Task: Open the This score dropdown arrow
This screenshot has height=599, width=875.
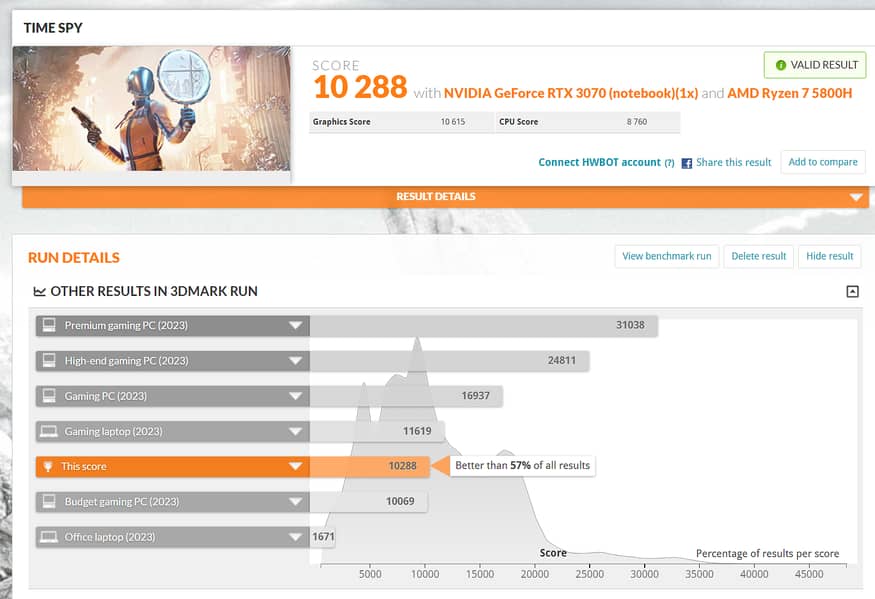Action: coord(295,466)
